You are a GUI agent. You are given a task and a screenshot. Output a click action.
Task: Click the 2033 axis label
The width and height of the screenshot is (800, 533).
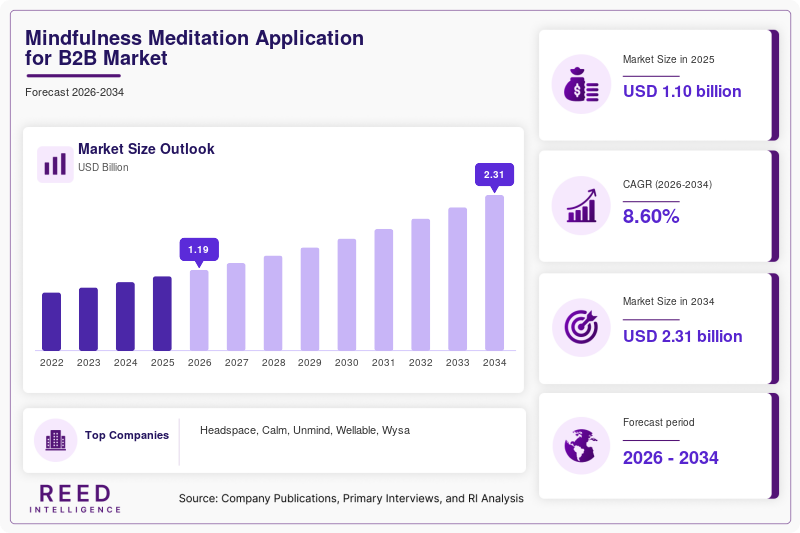pyautogui.click(x=458, y=363)
